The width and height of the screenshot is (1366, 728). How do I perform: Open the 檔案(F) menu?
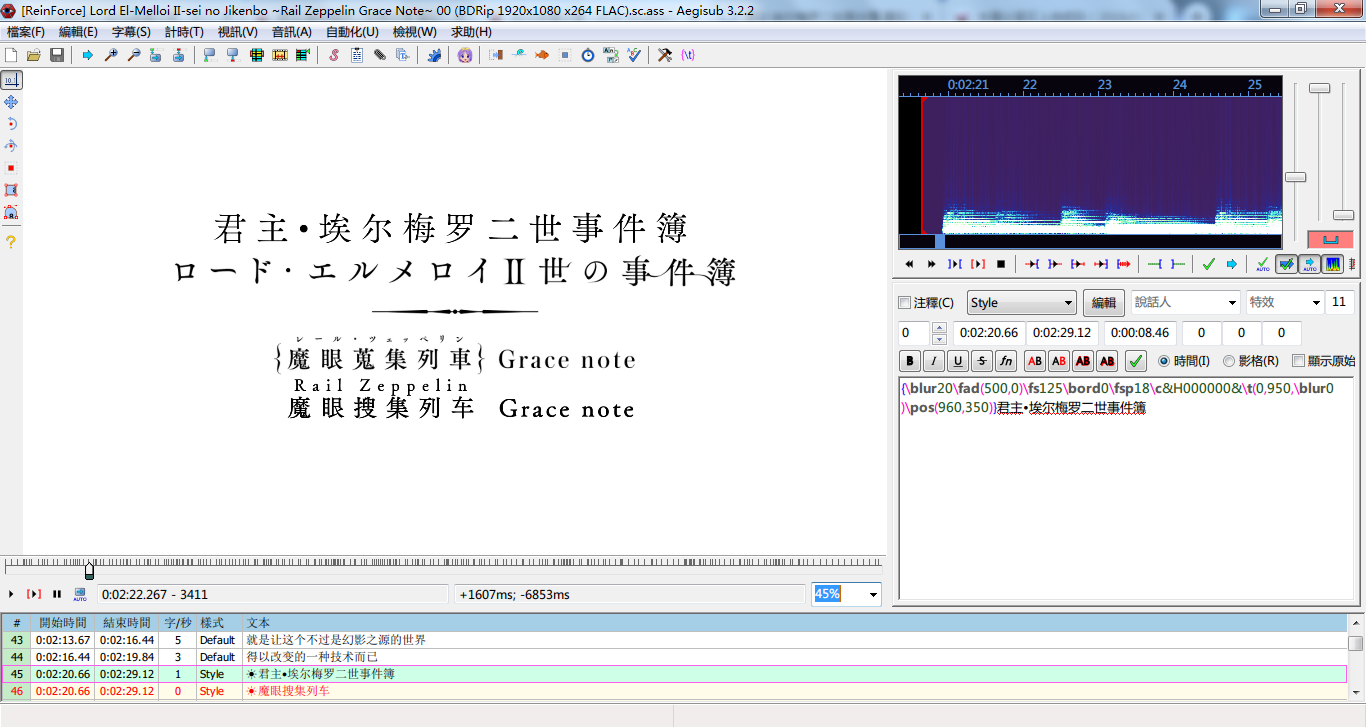pyautogui.click(x=26, y=32)
